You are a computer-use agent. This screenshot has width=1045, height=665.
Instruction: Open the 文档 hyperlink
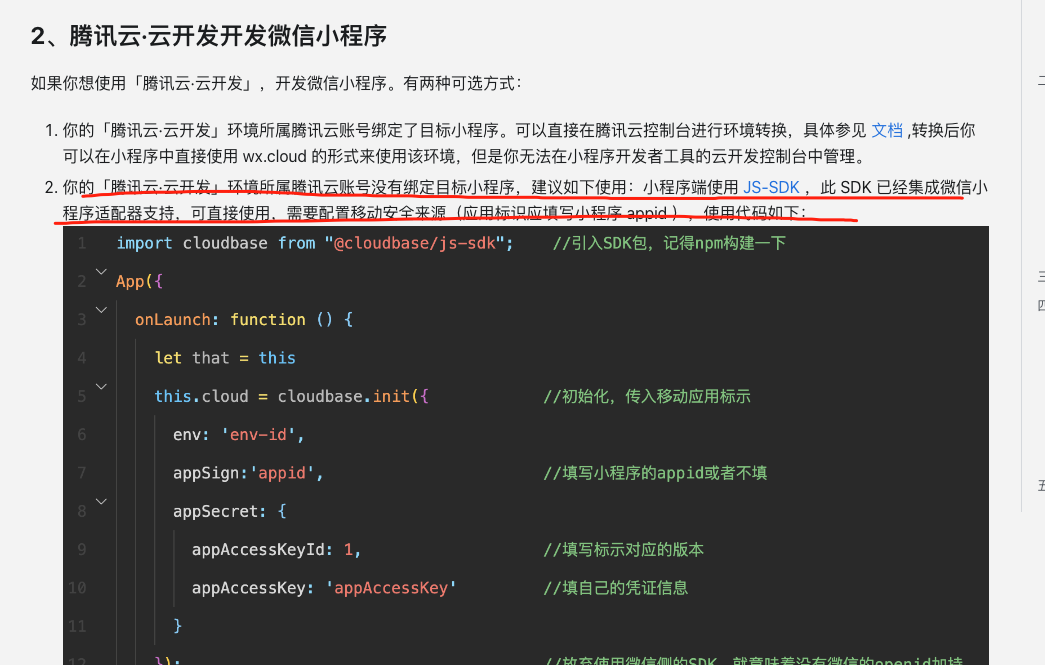887,131
